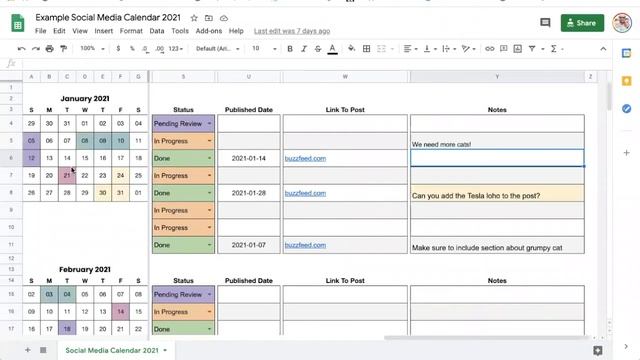Image resolution: width=640 pixels, height=360 pixels.
Task: Open the comment history icon
Action: [545, 23]
